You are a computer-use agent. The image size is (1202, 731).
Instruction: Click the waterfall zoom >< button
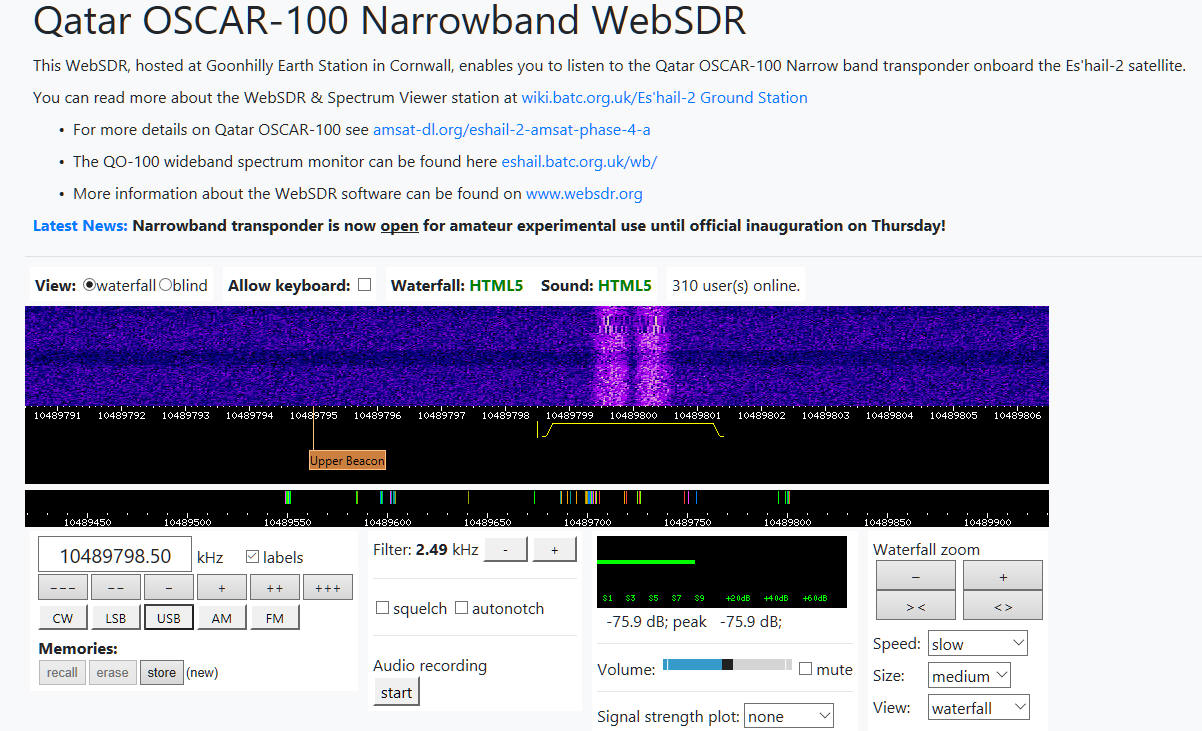click(x=915, y=605)
